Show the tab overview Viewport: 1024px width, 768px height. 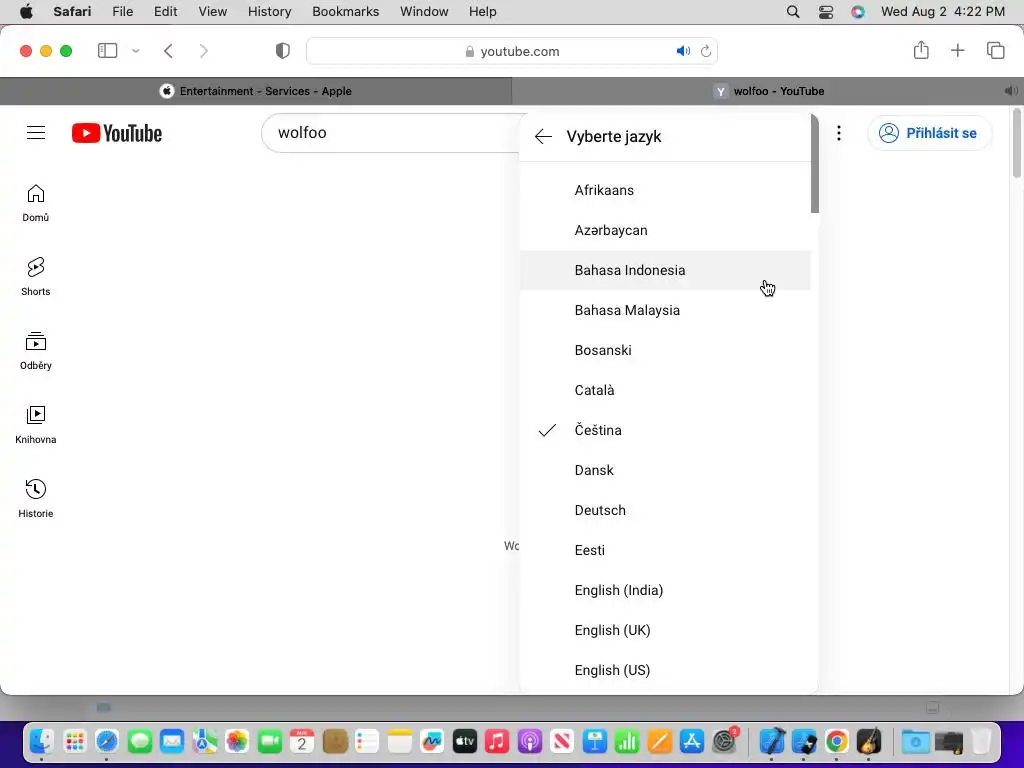[995, 50]
